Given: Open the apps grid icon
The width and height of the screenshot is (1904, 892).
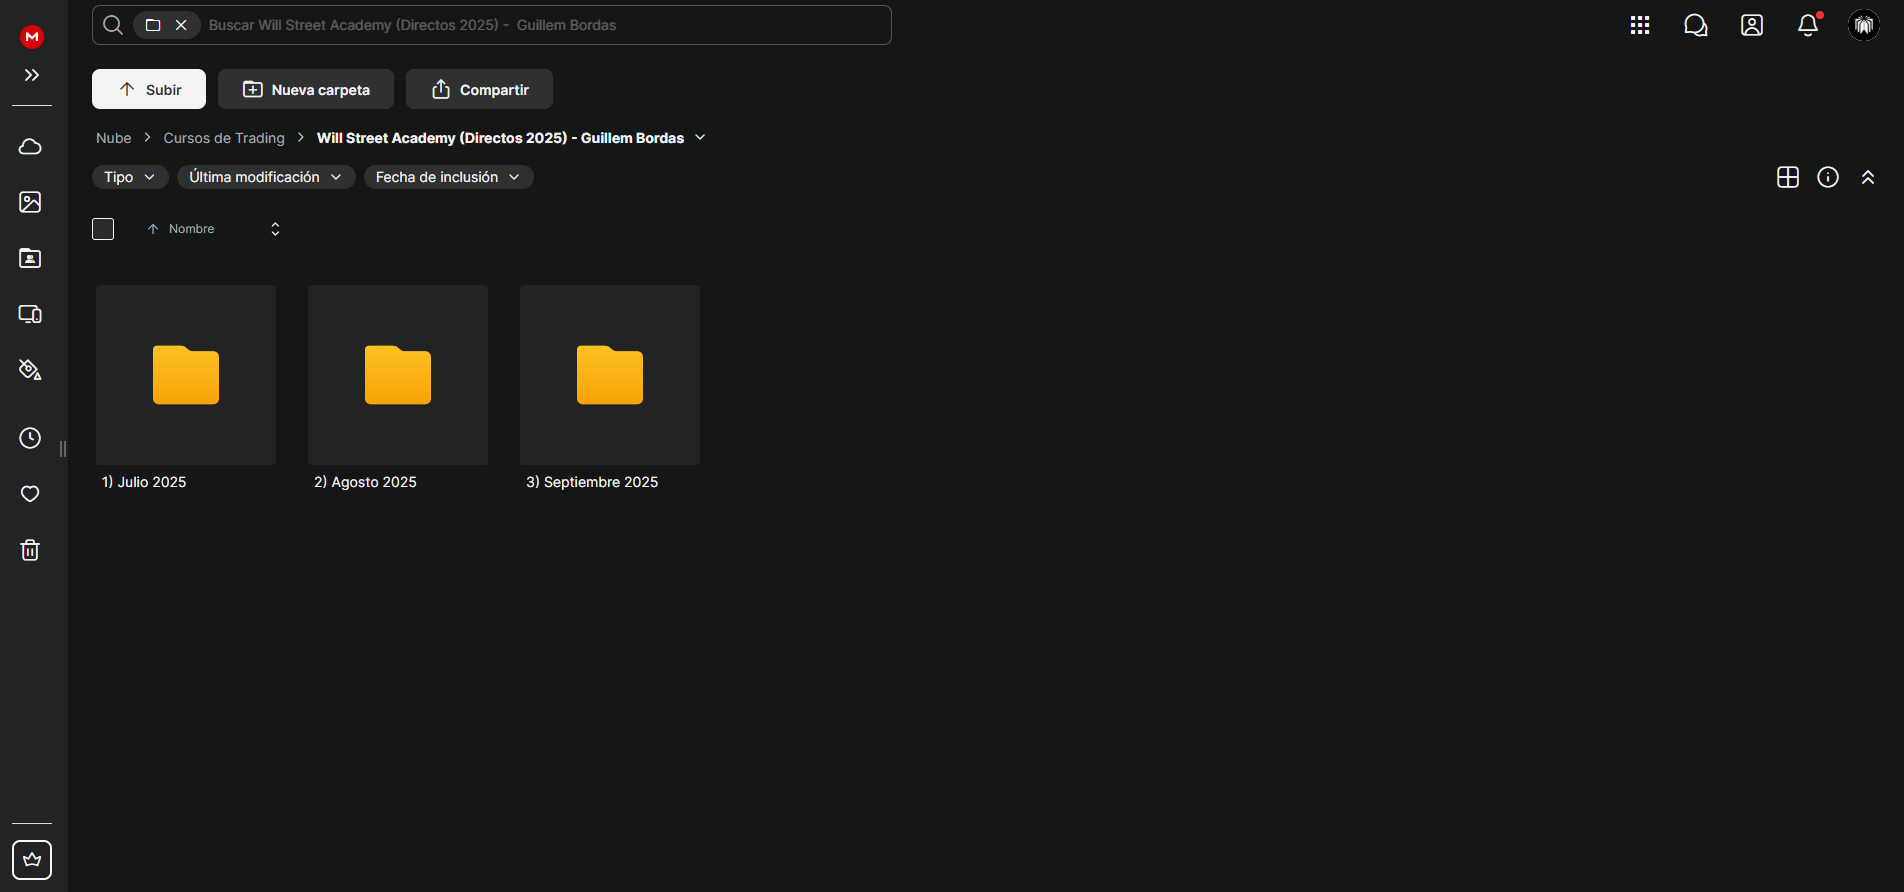Looking at the screenshot, I should point(1640,25).
